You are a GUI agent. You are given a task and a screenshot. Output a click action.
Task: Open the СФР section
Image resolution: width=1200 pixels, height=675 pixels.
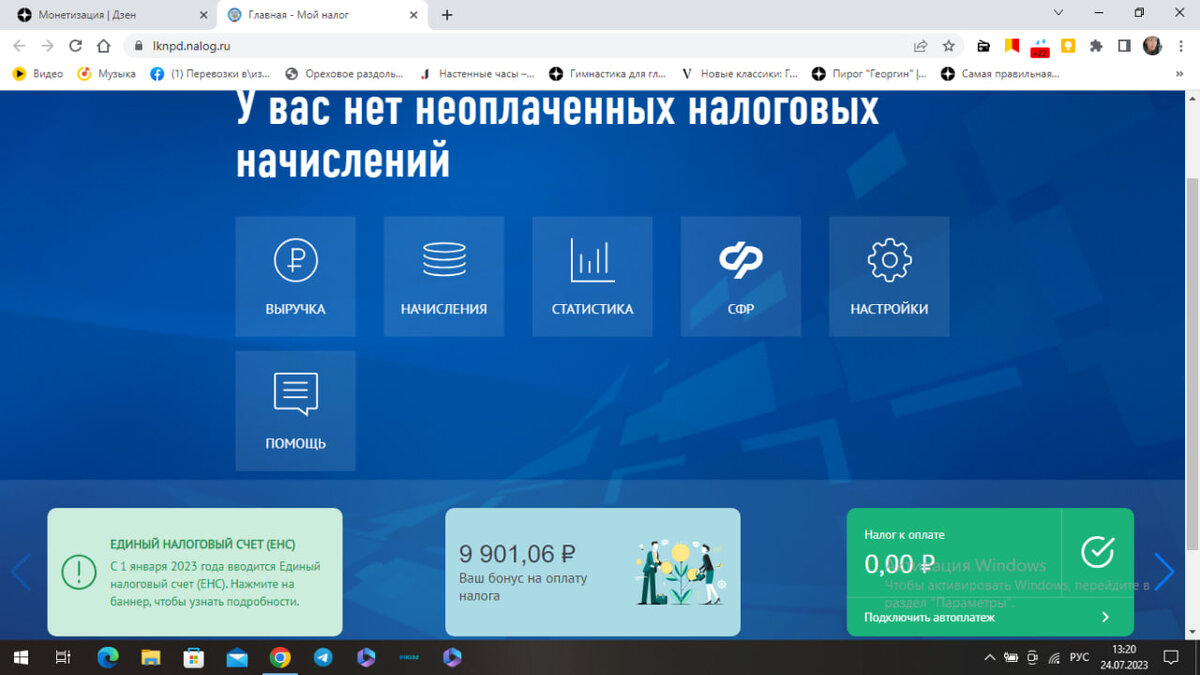740,276
